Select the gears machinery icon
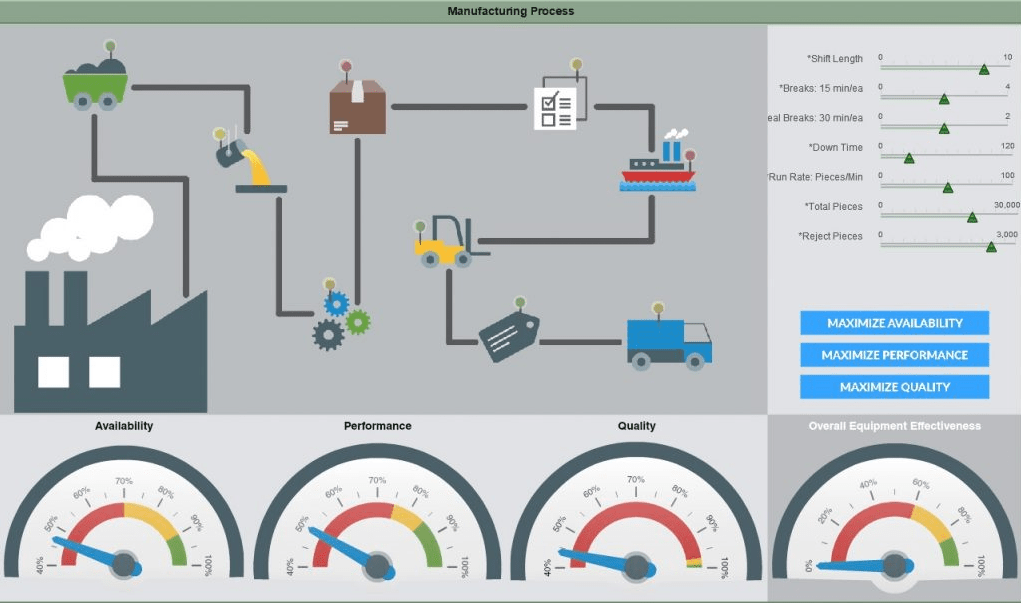 pyautogui.click(x=341, y=321)
